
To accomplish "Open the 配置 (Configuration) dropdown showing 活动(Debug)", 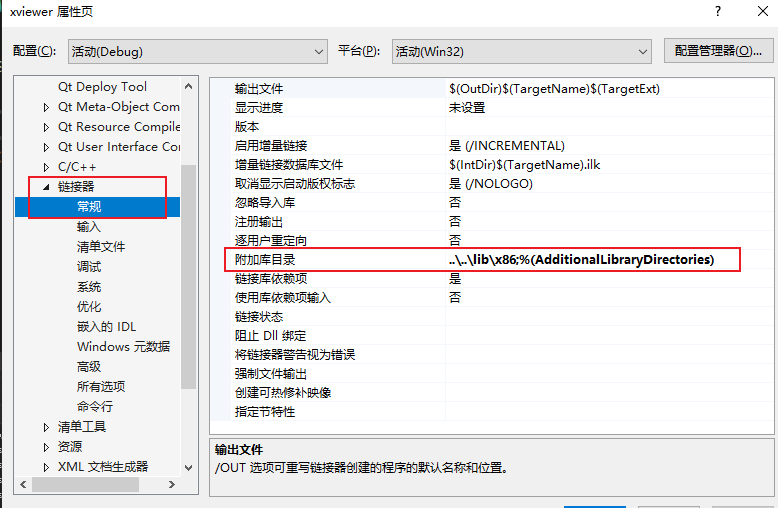I will [x=197, y=52].
